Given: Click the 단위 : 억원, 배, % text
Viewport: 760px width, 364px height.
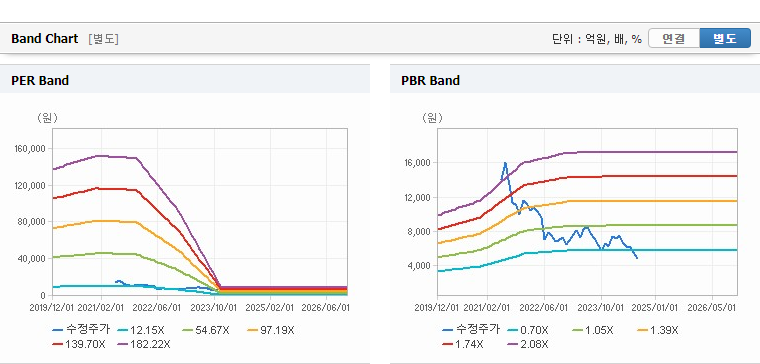Looking at the screenshot, I should 597,39.
